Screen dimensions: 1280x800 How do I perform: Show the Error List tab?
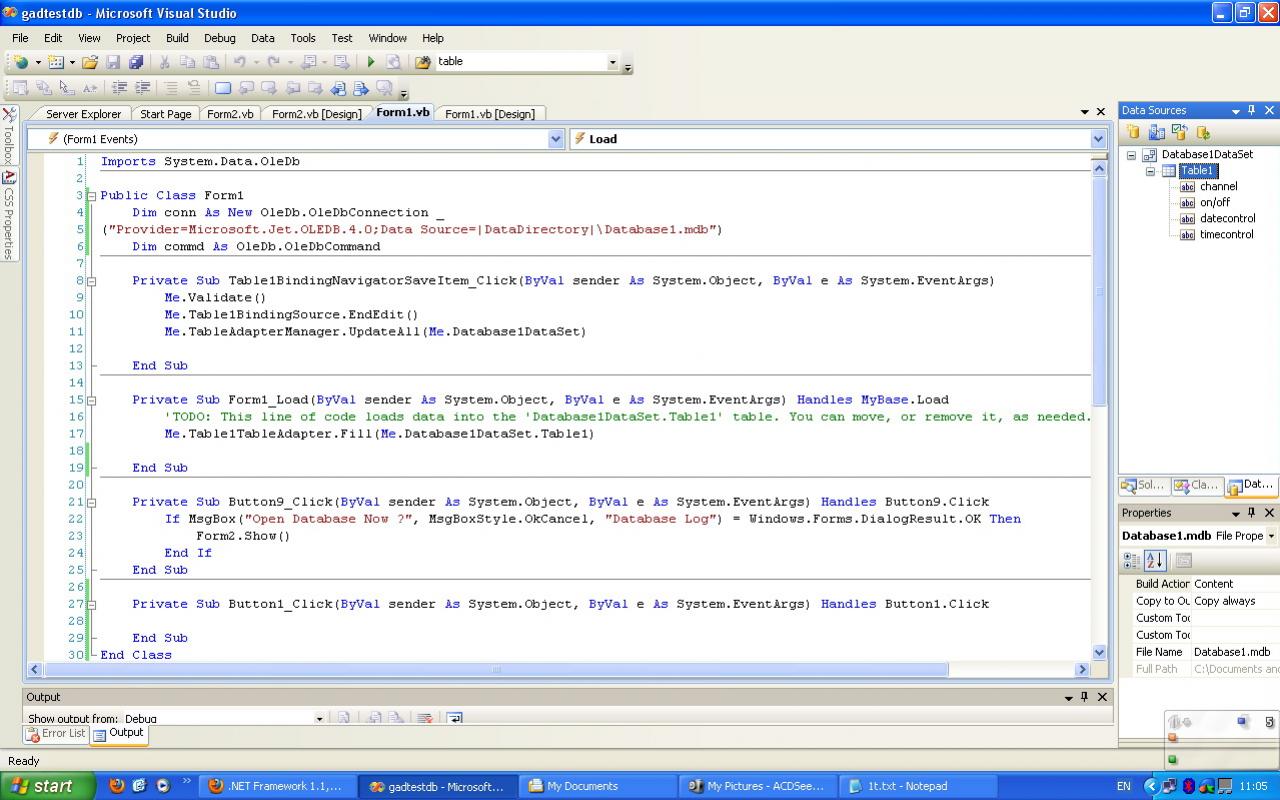[56, 733]
